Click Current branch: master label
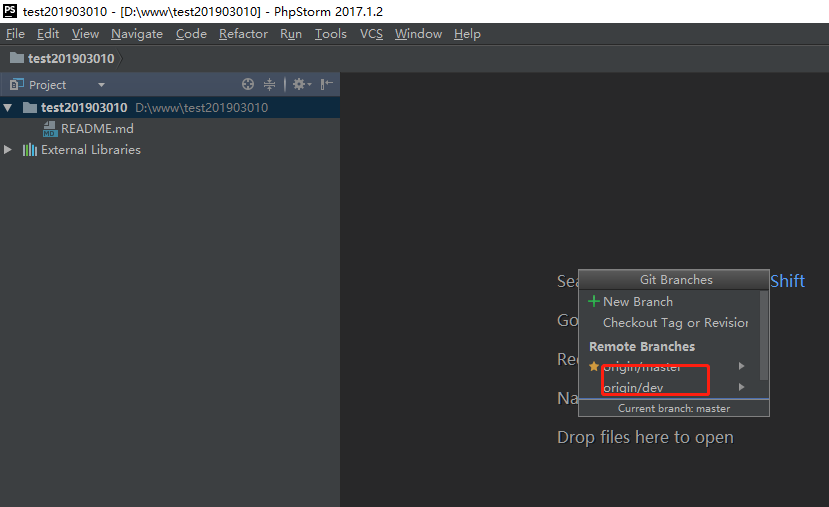Viewport: 829px width, 507px height. tap(674, 408)
